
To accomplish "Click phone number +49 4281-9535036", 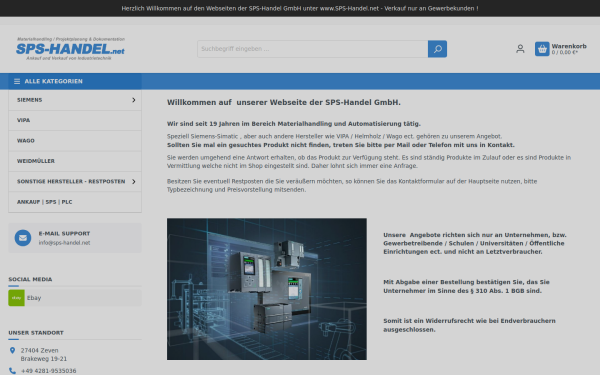I will [x=49, y=370].
